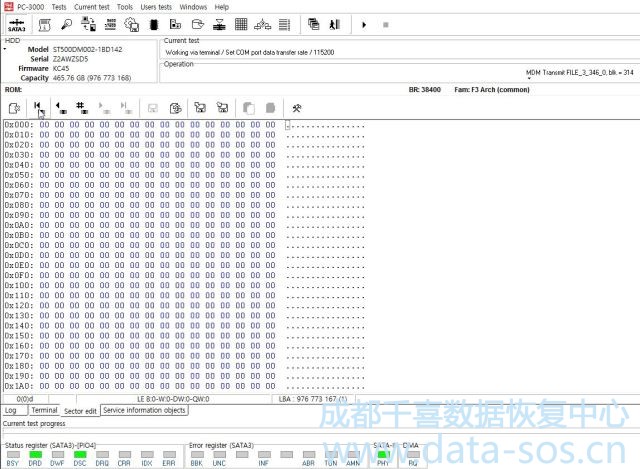
Task: Click the translator hierarchy diagram icon
Action: pos(262,25)
